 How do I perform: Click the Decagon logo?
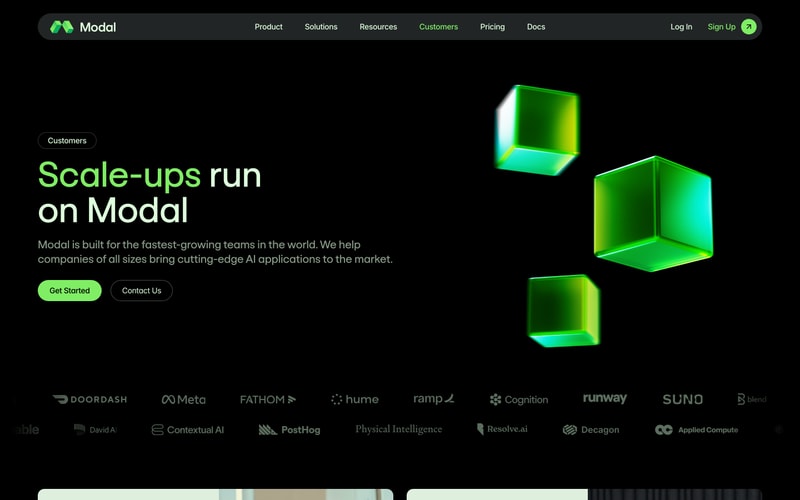[x=591, y=430]
